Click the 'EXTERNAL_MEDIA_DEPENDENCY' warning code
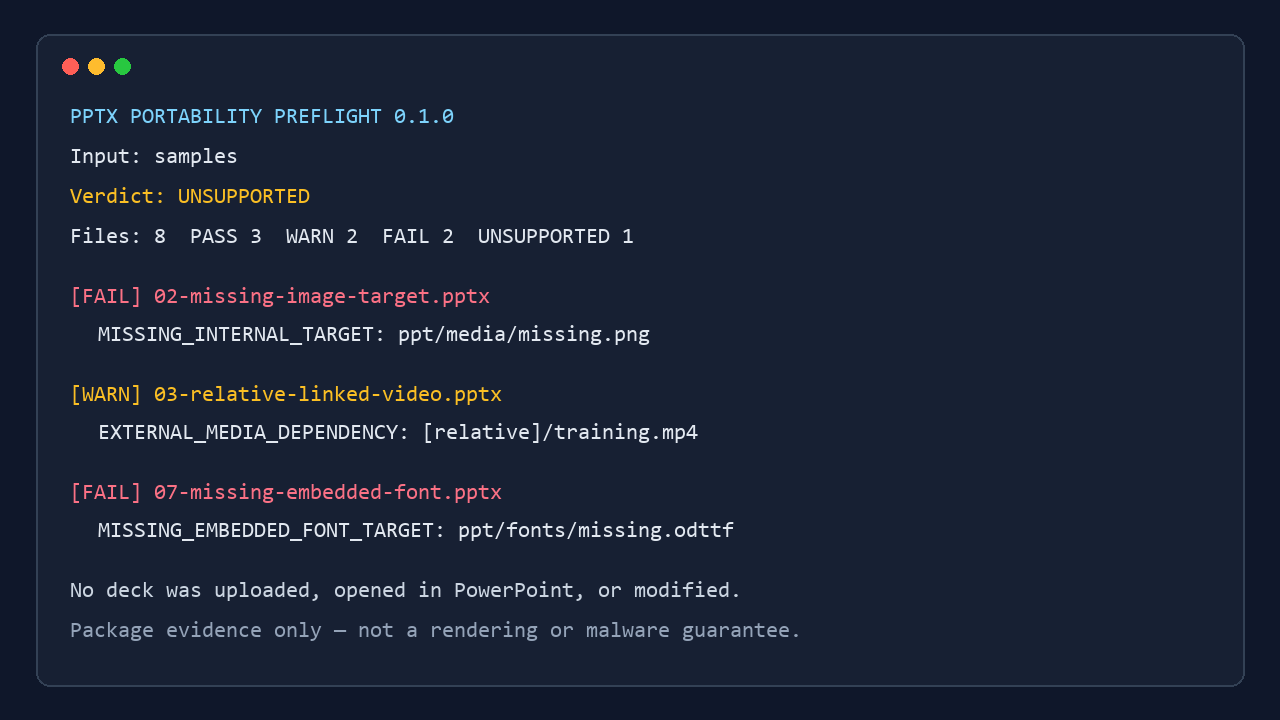Image resolution: width=1280 pixels, height=720 pixels. pos(248,433)
